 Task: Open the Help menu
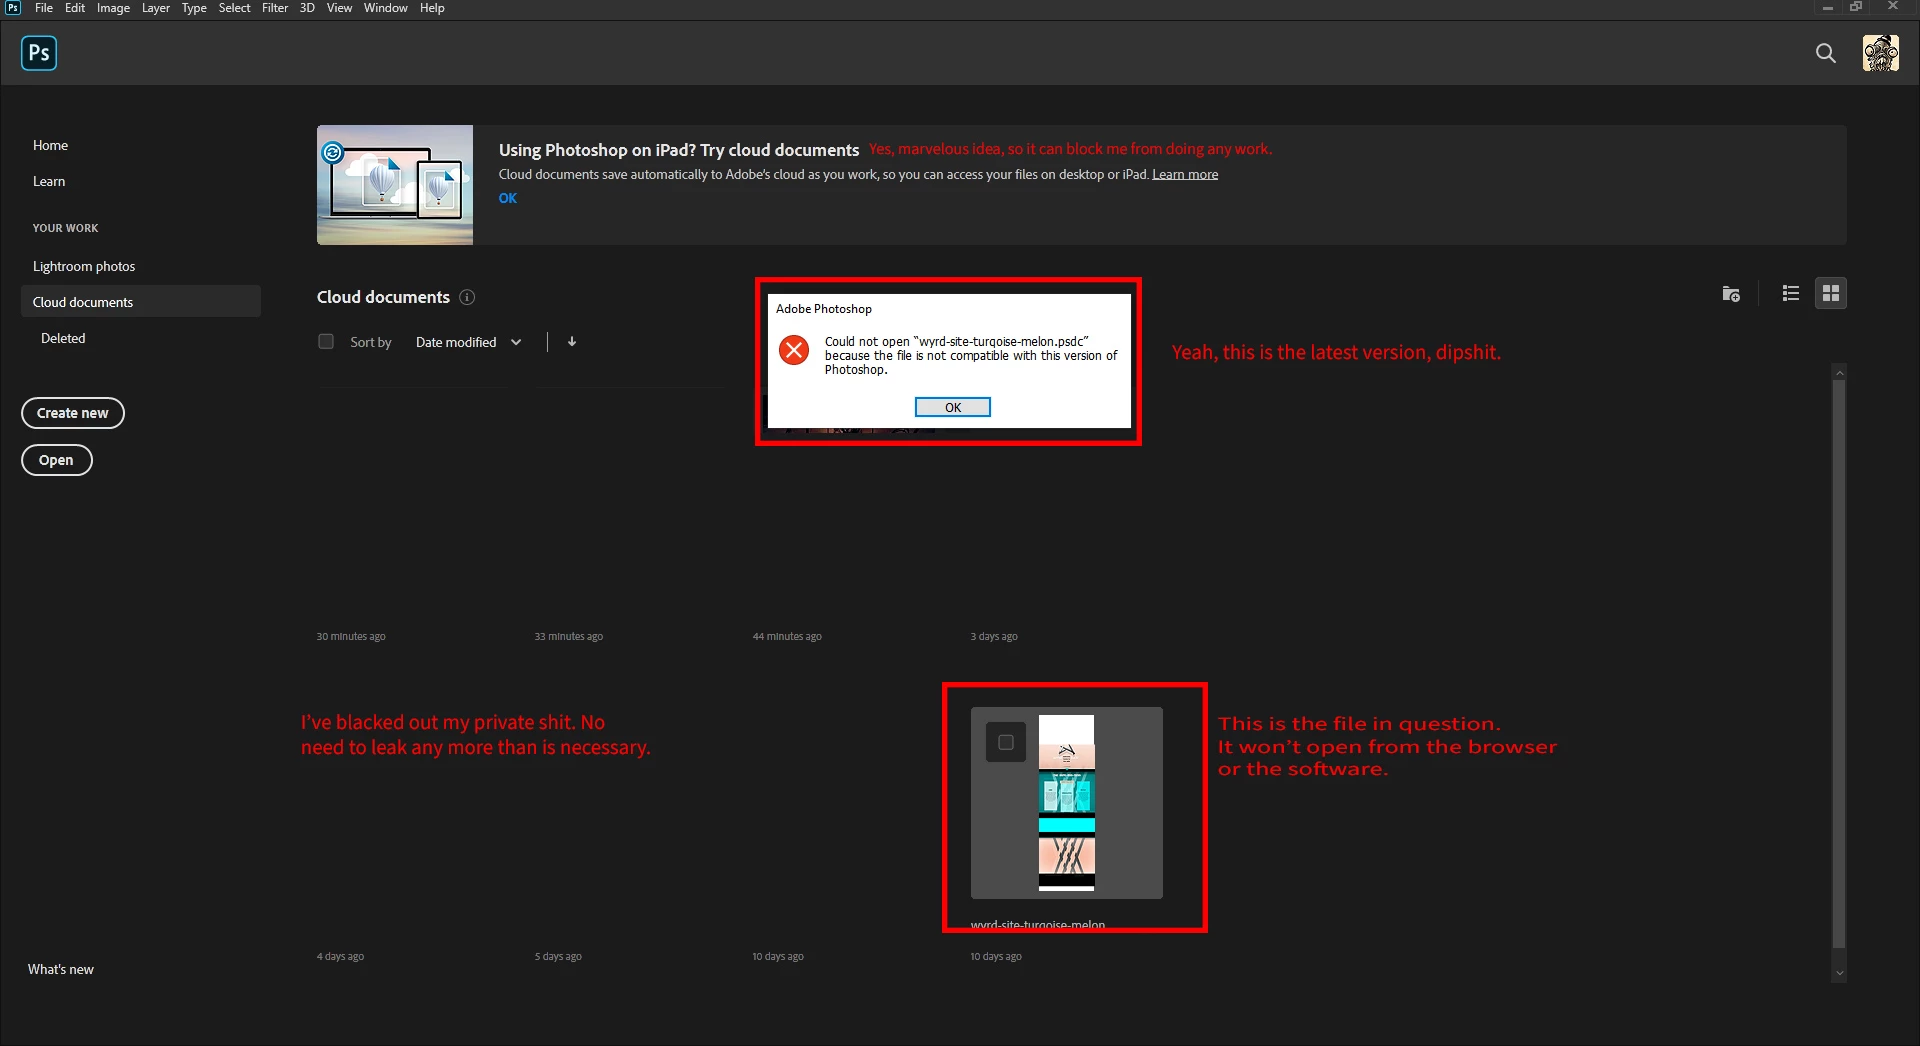tap(432, 8)
